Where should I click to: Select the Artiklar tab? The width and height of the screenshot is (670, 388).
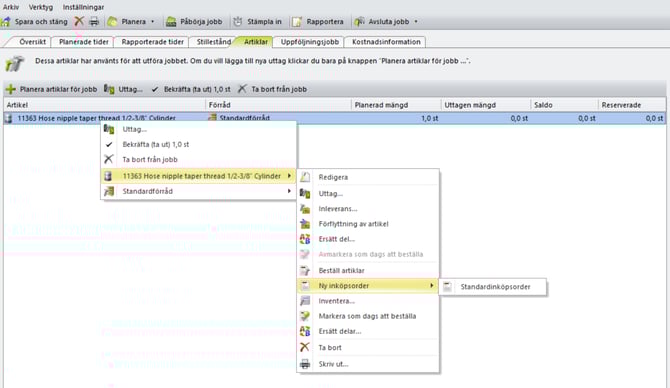256,41
